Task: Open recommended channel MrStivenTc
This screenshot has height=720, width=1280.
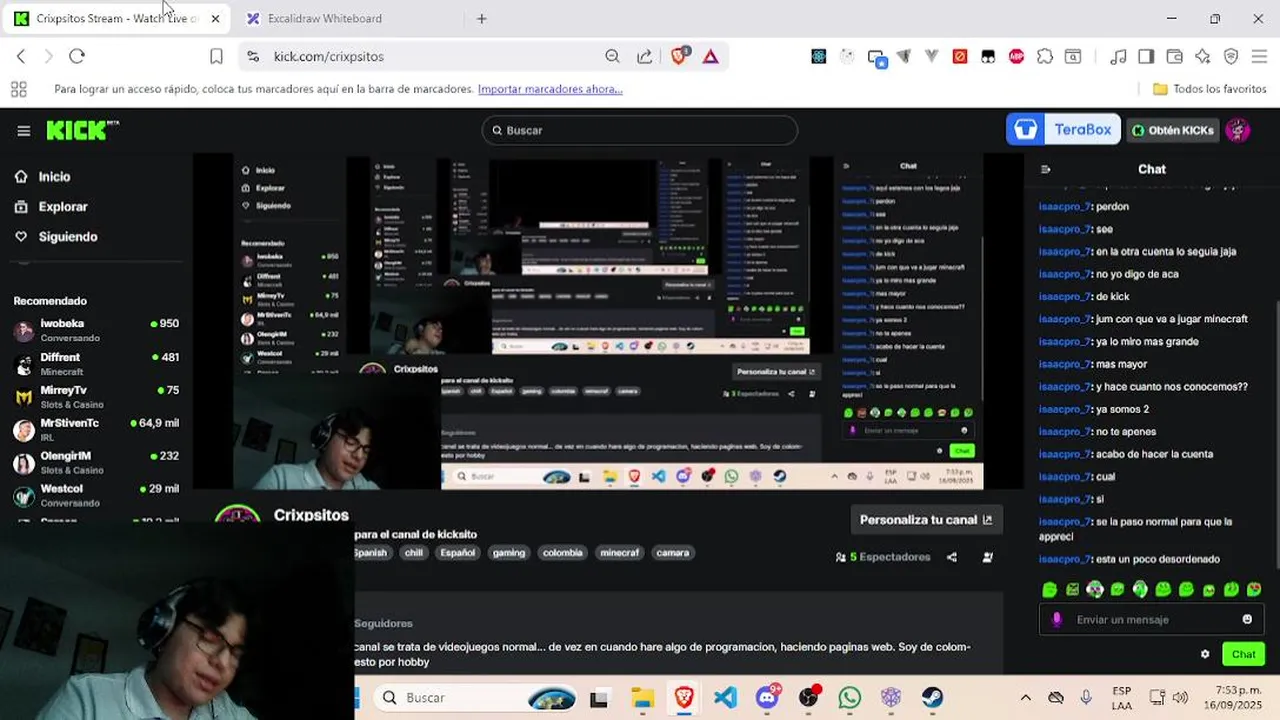Action: (96, 429)
